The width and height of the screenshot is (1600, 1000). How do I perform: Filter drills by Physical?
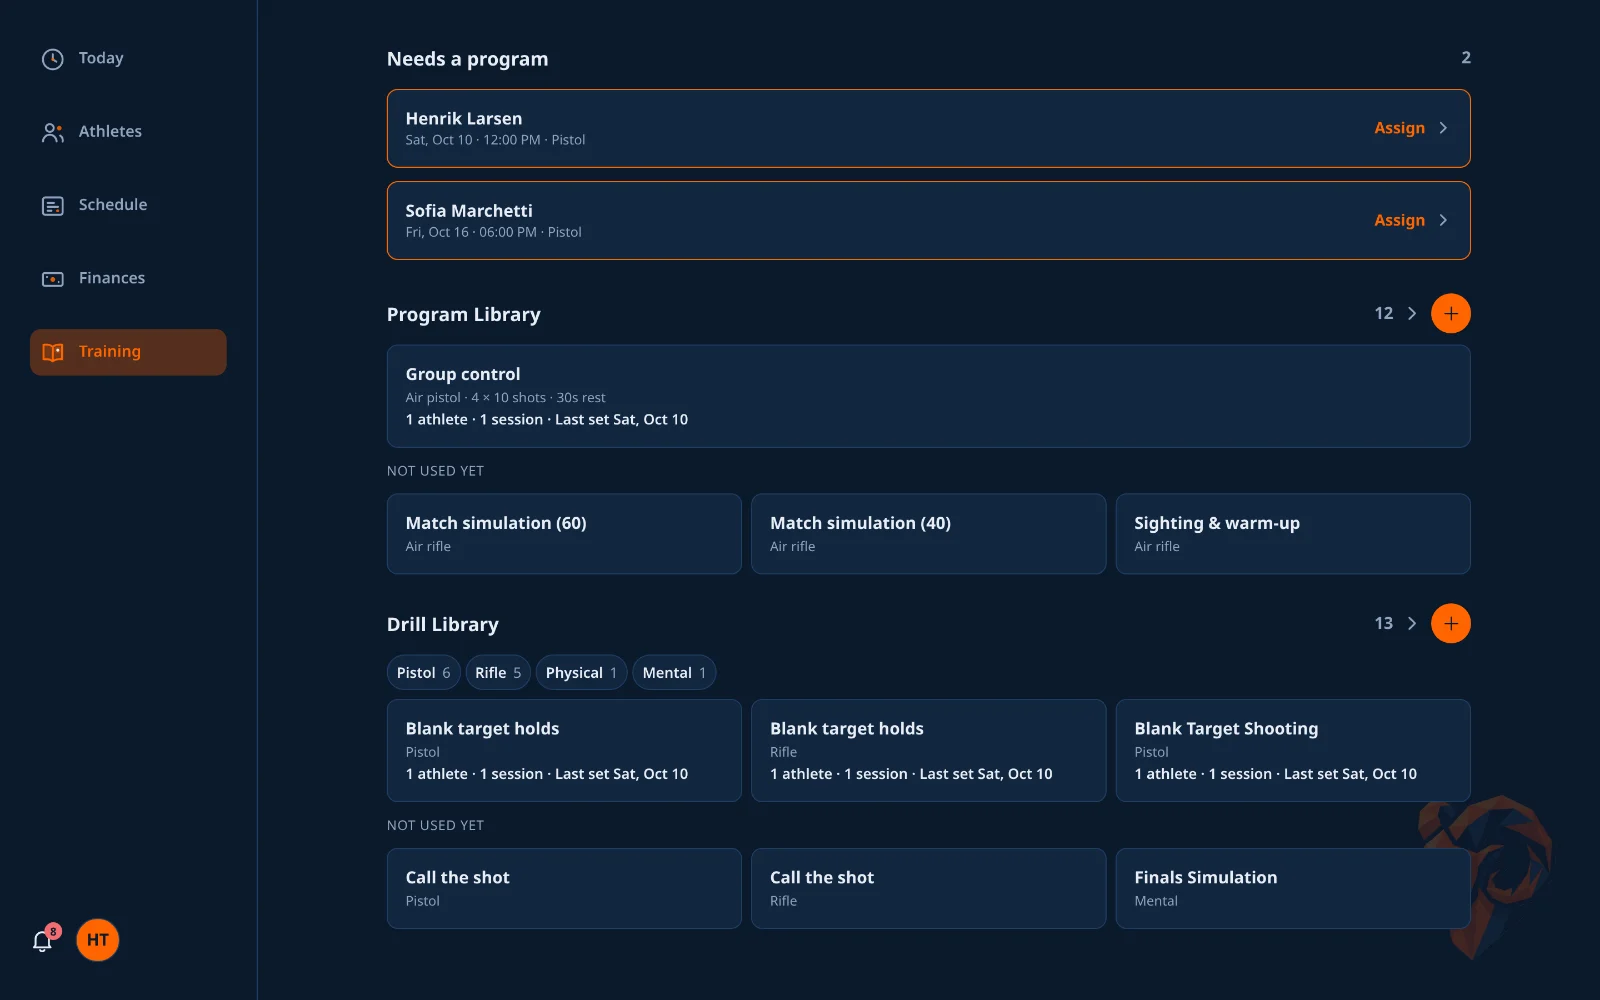581,673
